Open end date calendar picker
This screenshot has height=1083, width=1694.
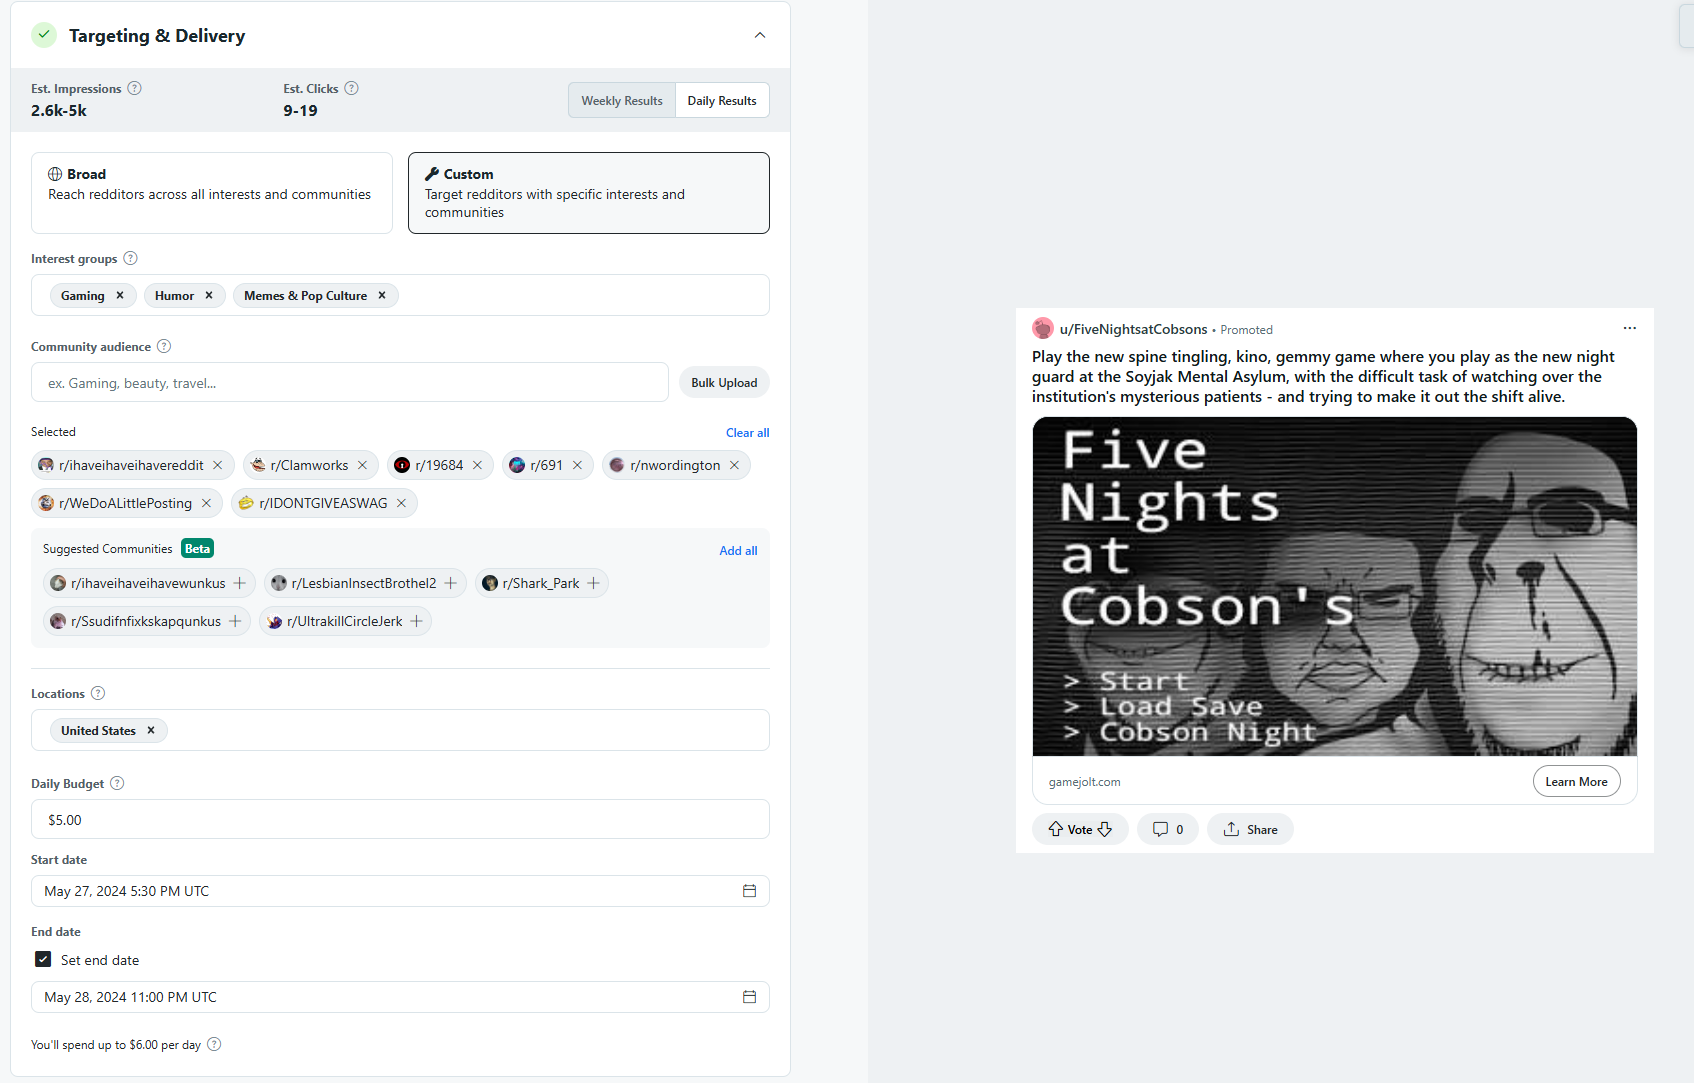coord(749,997)
